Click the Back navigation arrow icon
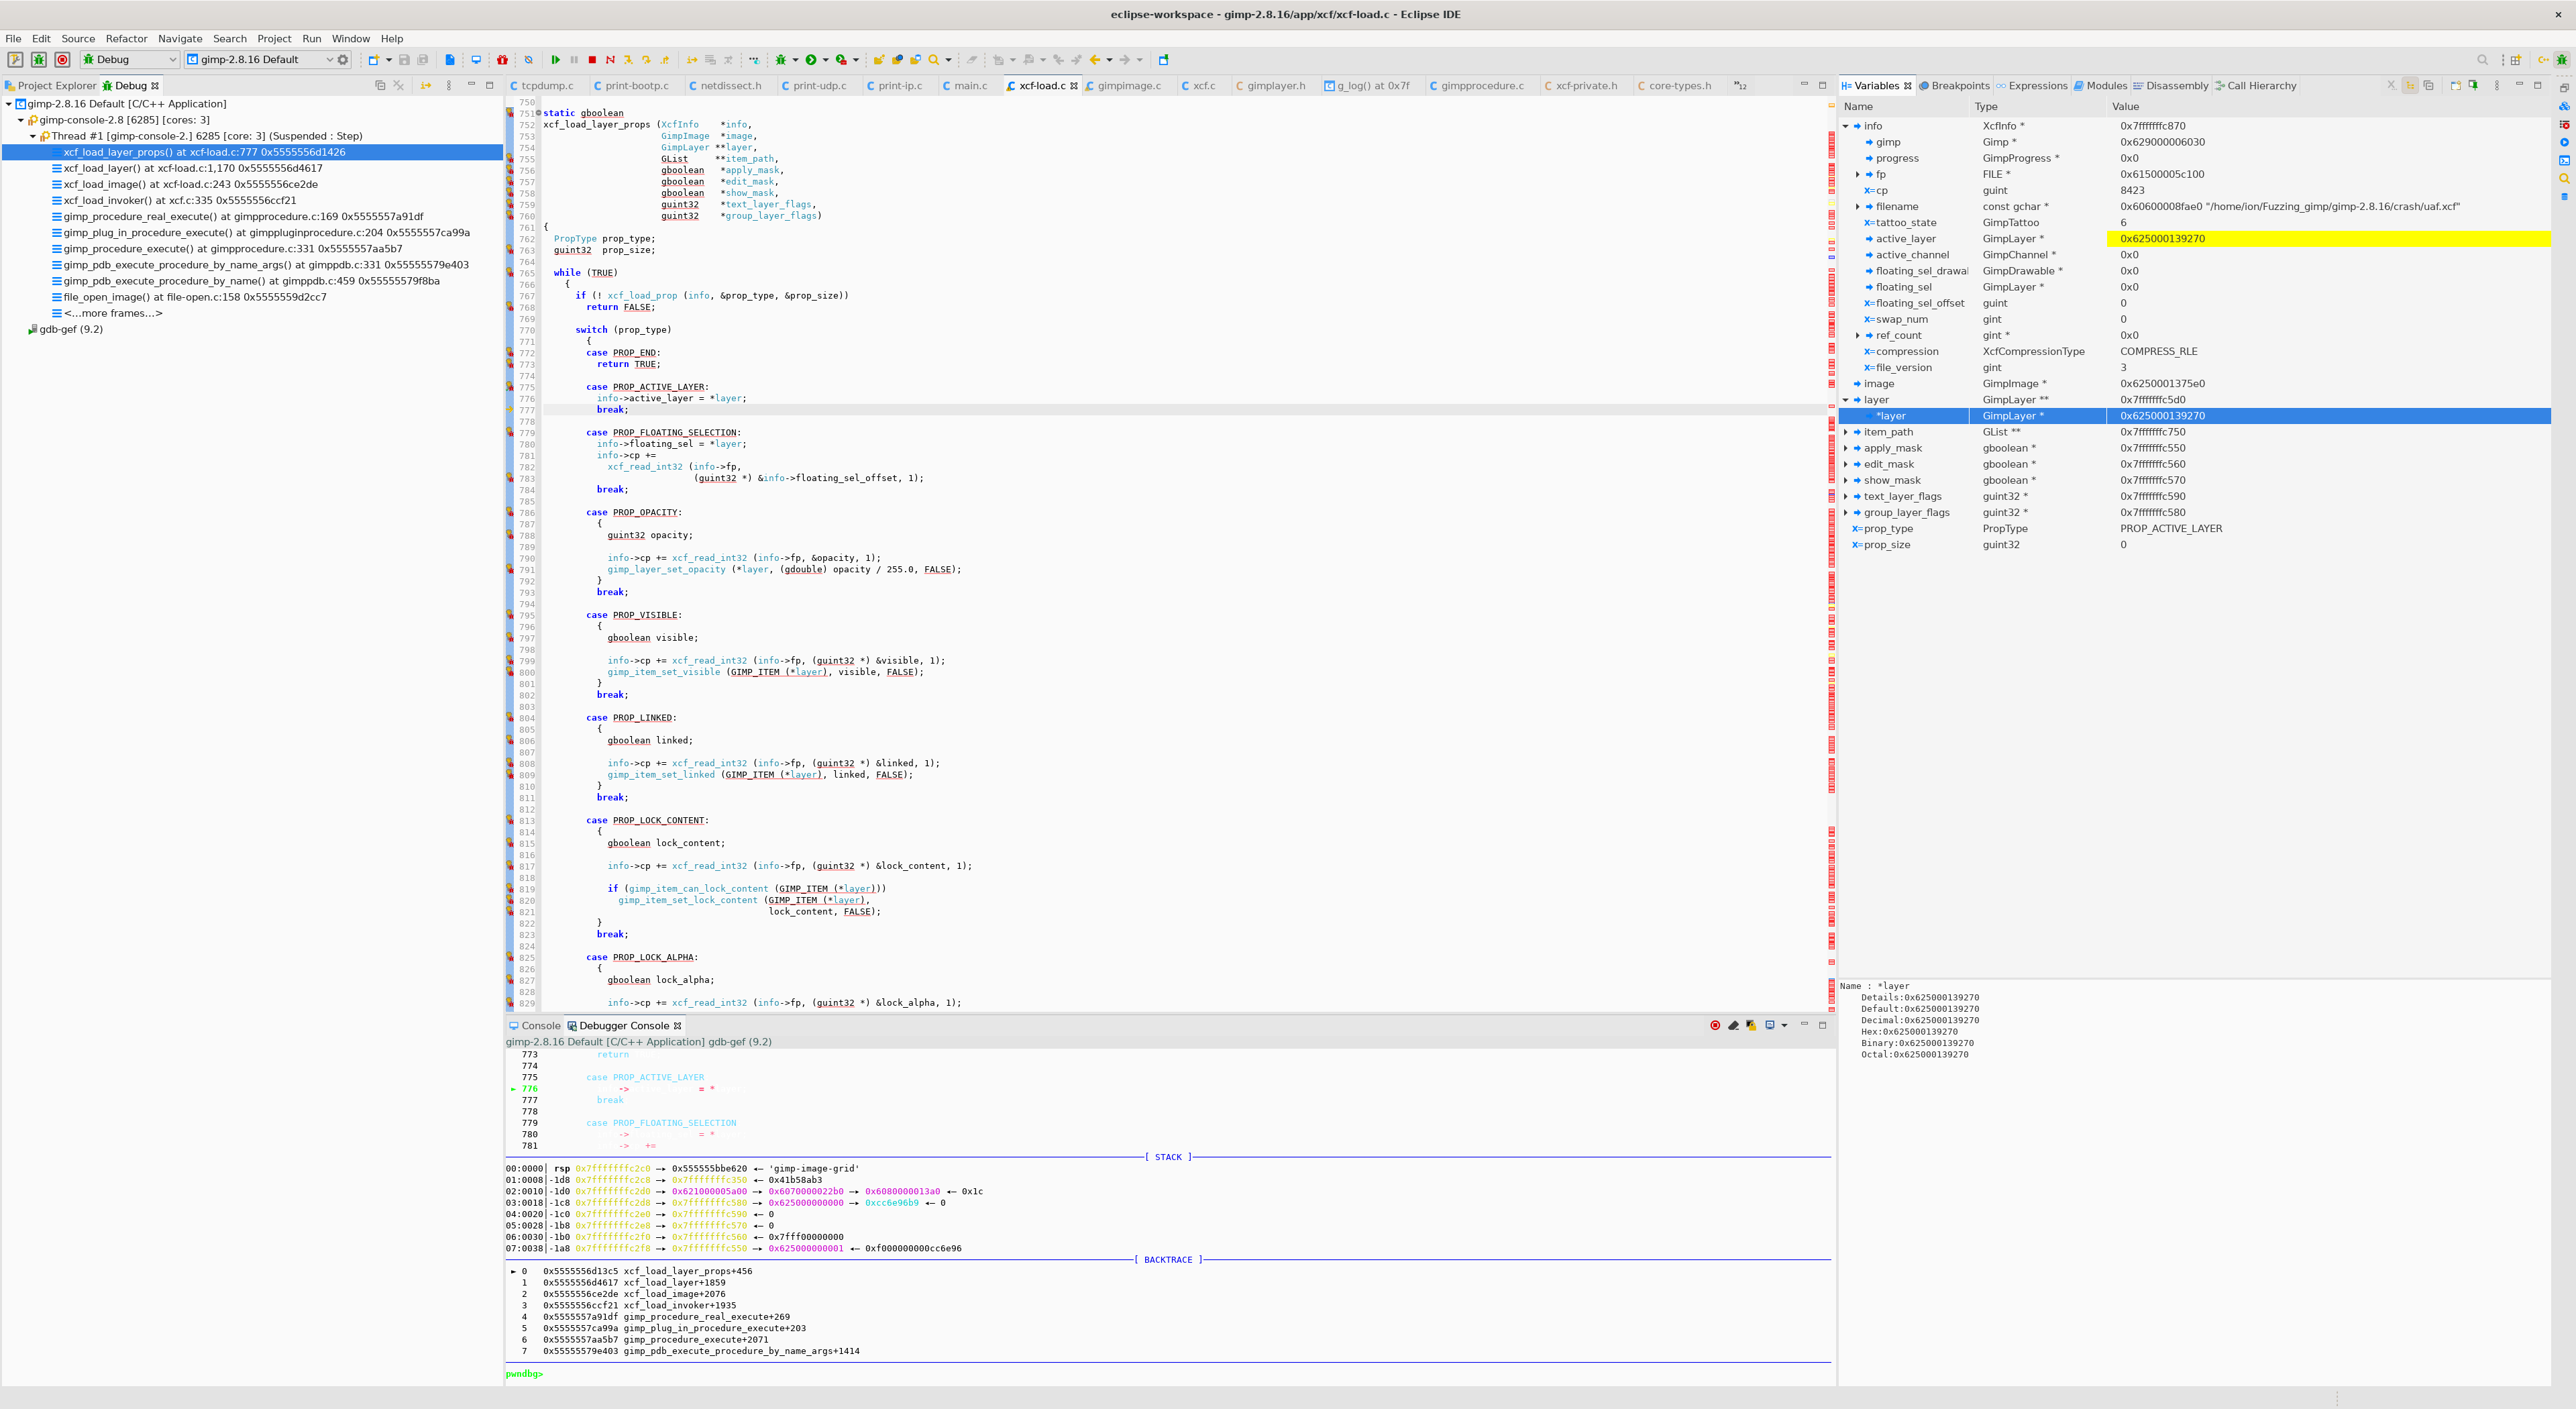The width and height of the screenshot is (2576, 1409). 1095,60
